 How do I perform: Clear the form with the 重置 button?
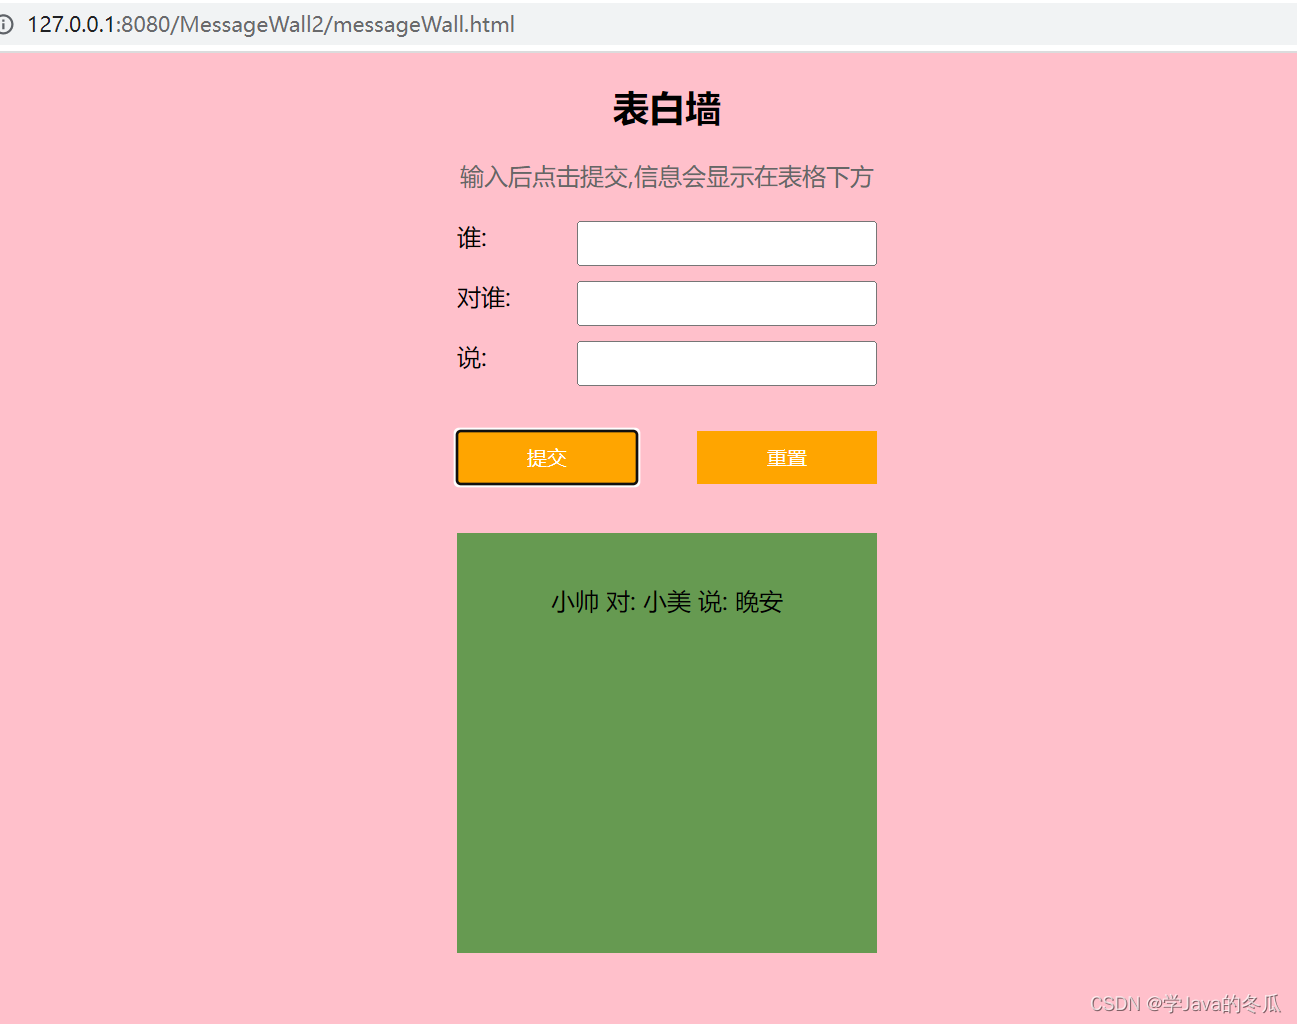[x=787, y=458]
